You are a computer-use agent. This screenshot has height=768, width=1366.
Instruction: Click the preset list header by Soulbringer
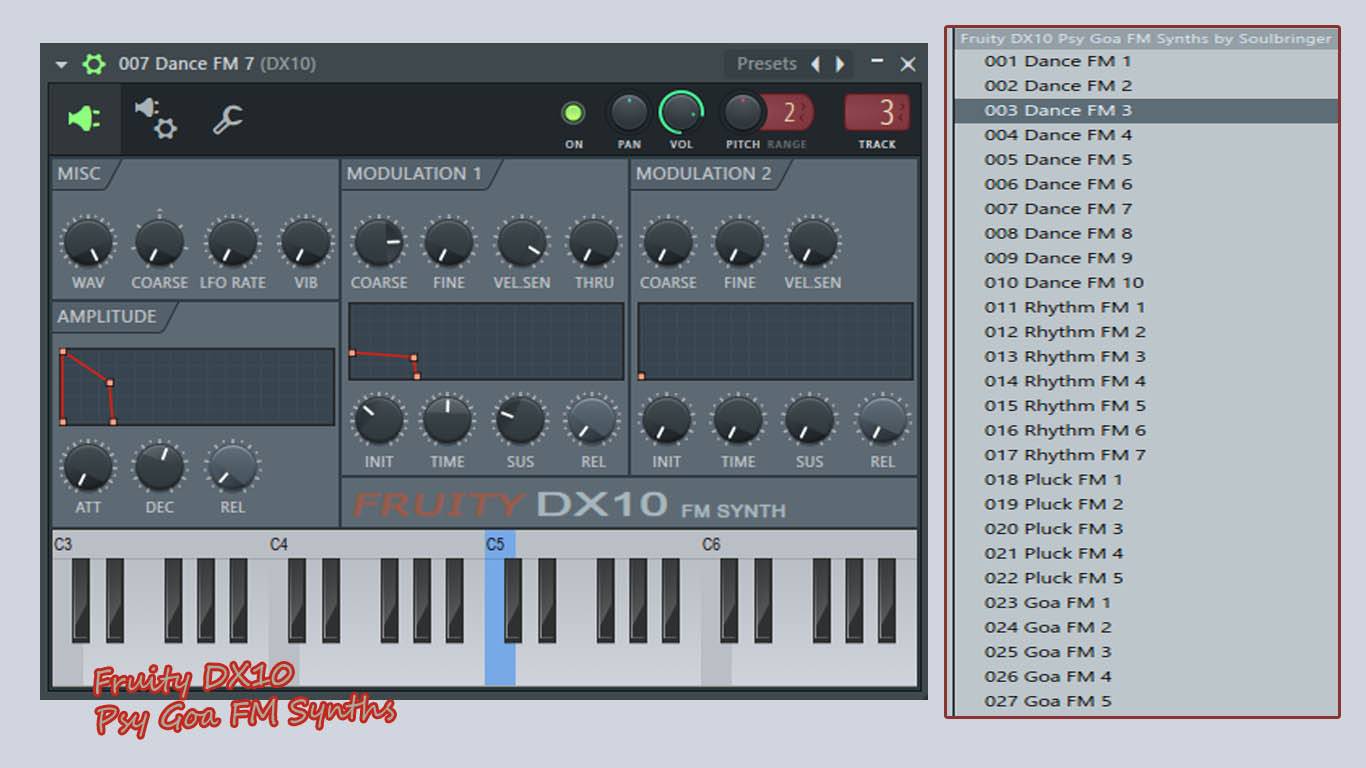(1146, 39)
